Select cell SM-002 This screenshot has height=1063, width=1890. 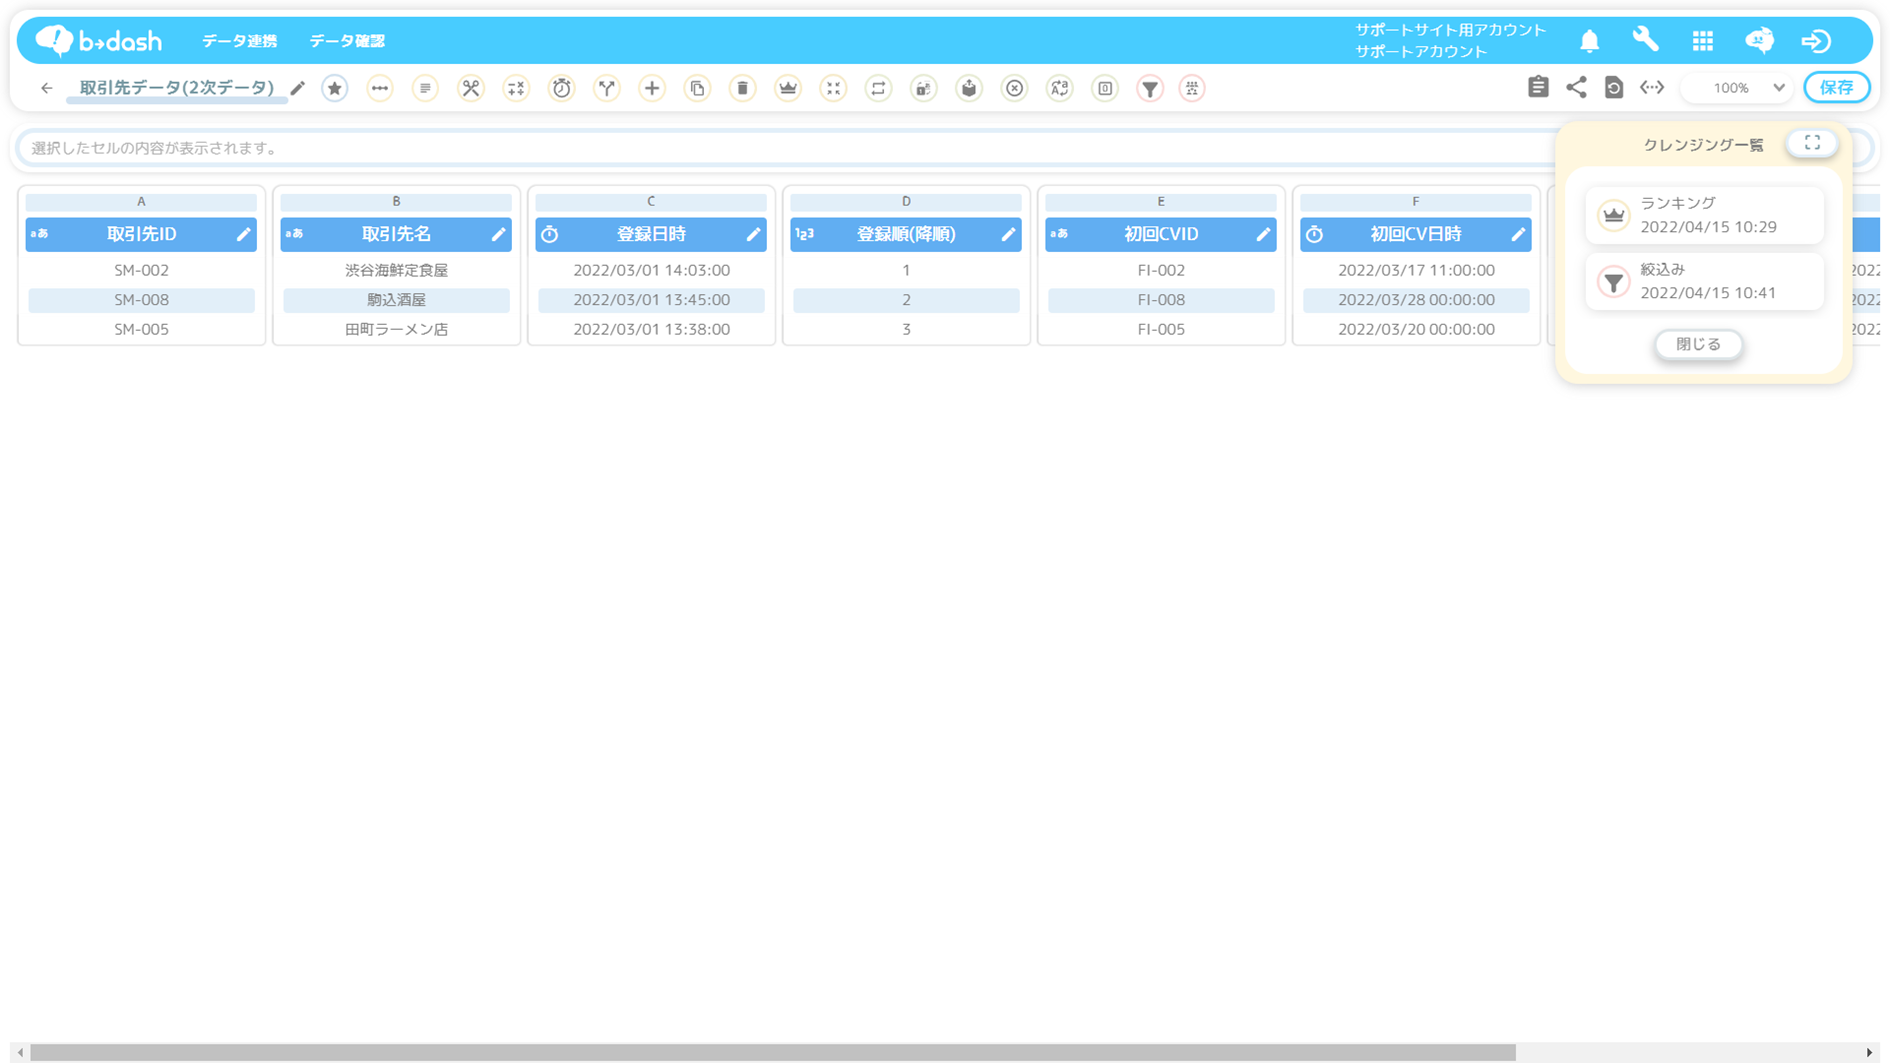[141, 270]
